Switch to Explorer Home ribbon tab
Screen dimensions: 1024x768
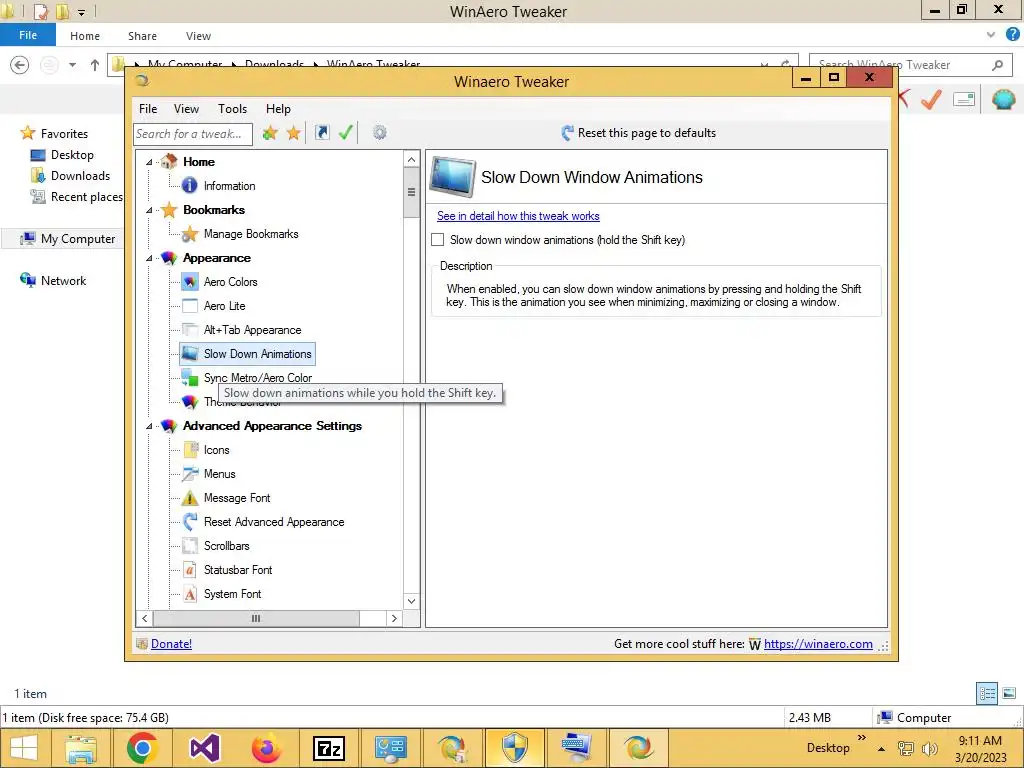click(85, 36)
